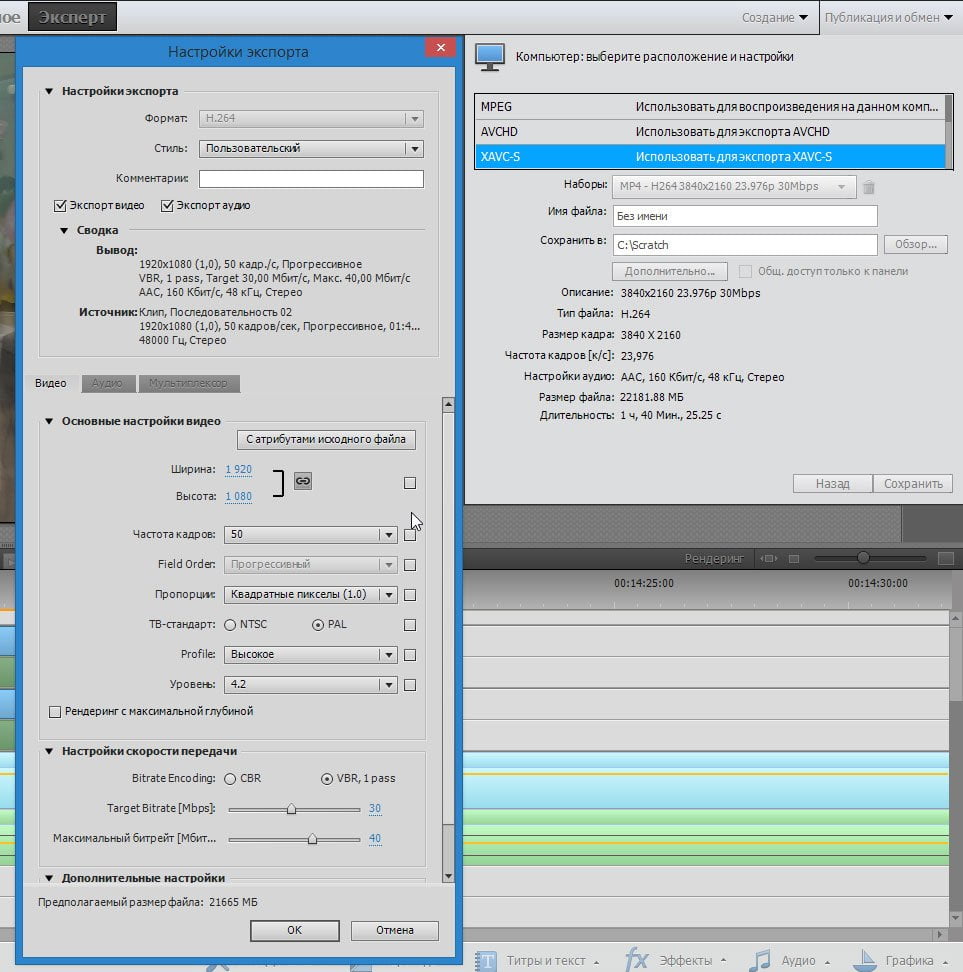Open the Частота кадров dropdown
This screenshot has width=963, height=972.
311,534
